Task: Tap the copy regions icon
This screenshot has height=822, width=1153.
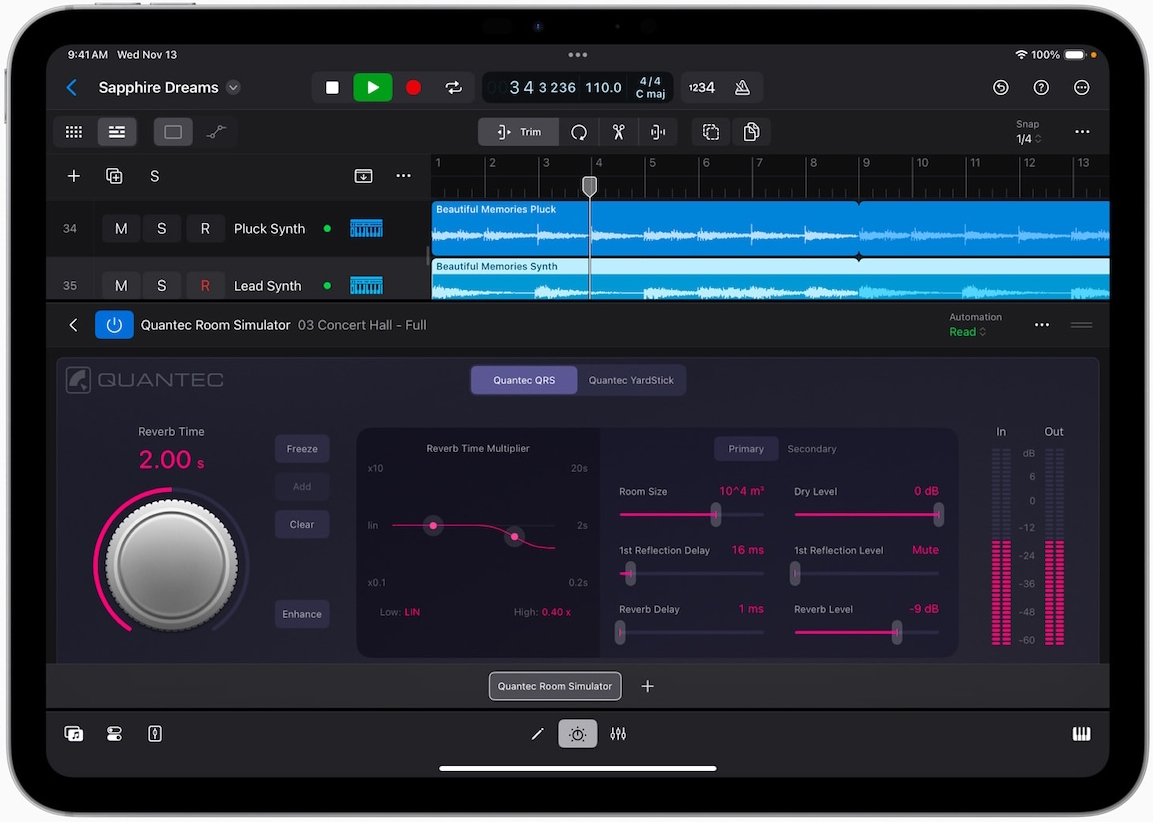Action: coord(751,132)
